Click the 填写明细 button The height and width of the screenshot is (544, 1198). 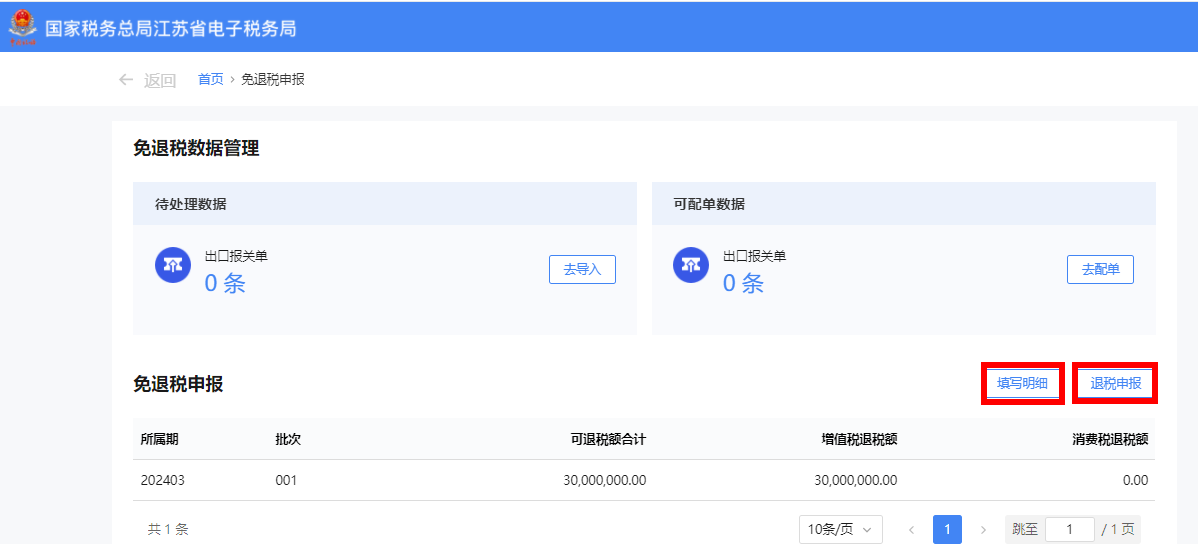click(1022, 383)
